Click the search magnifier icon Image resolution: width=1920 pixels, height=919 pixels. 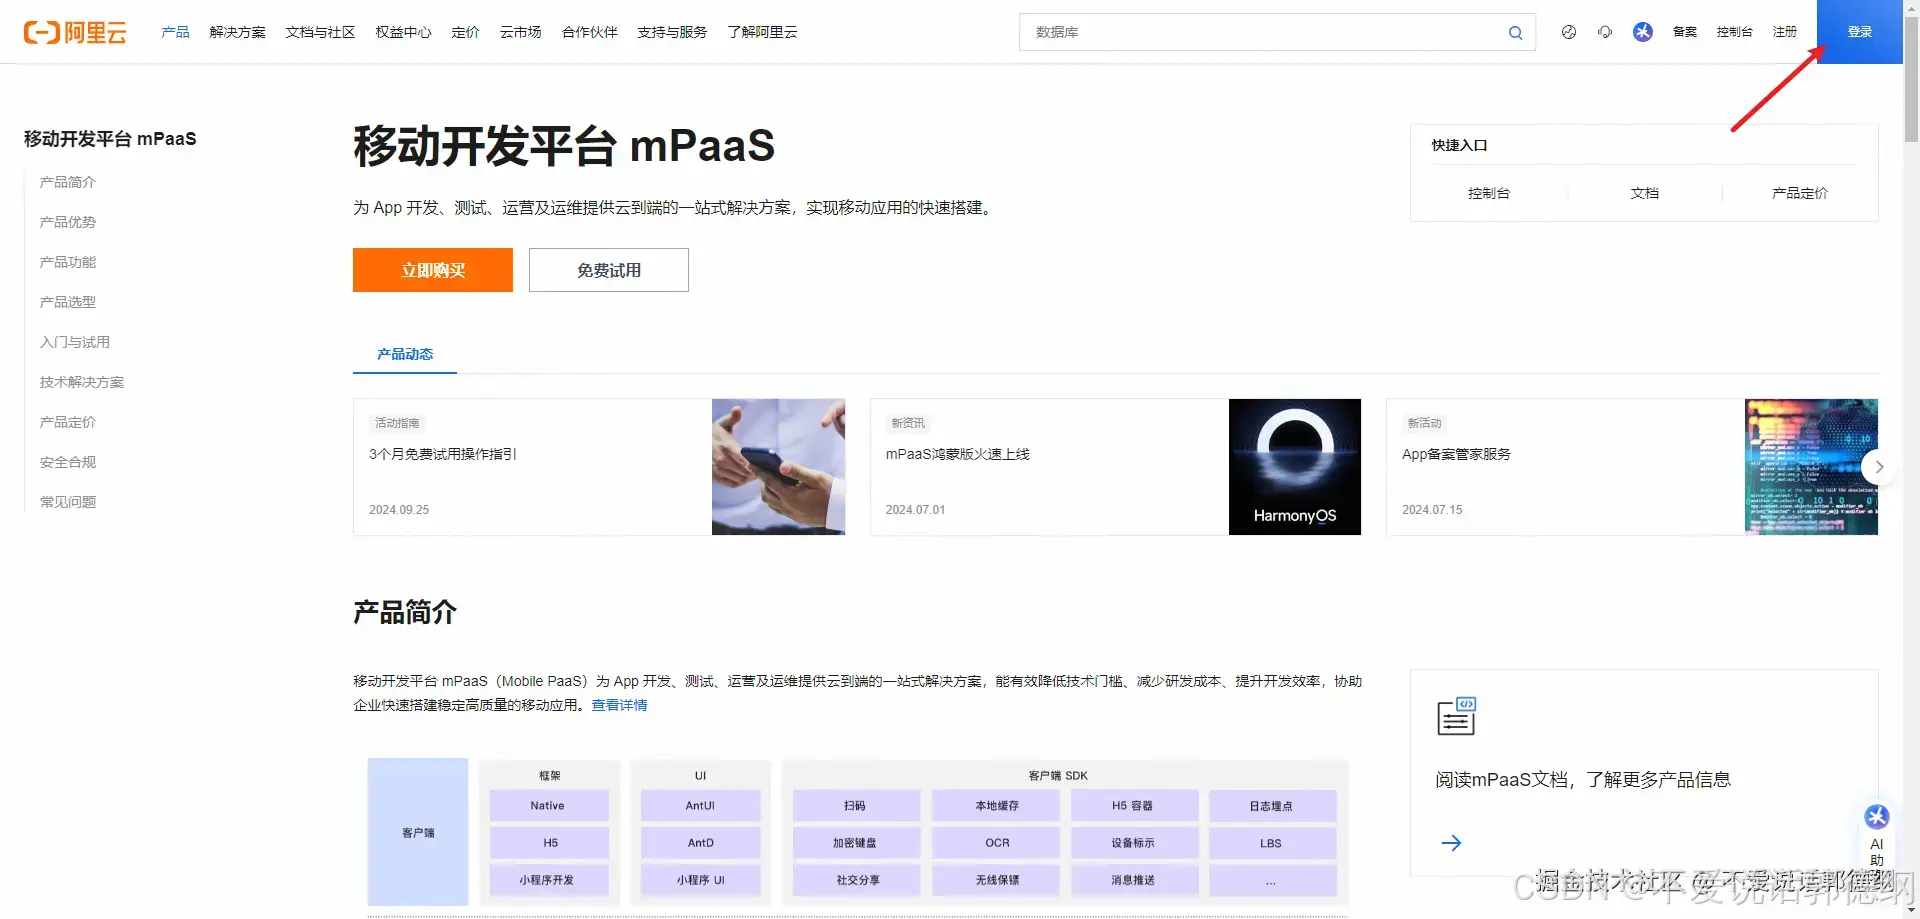point(1516,33)
